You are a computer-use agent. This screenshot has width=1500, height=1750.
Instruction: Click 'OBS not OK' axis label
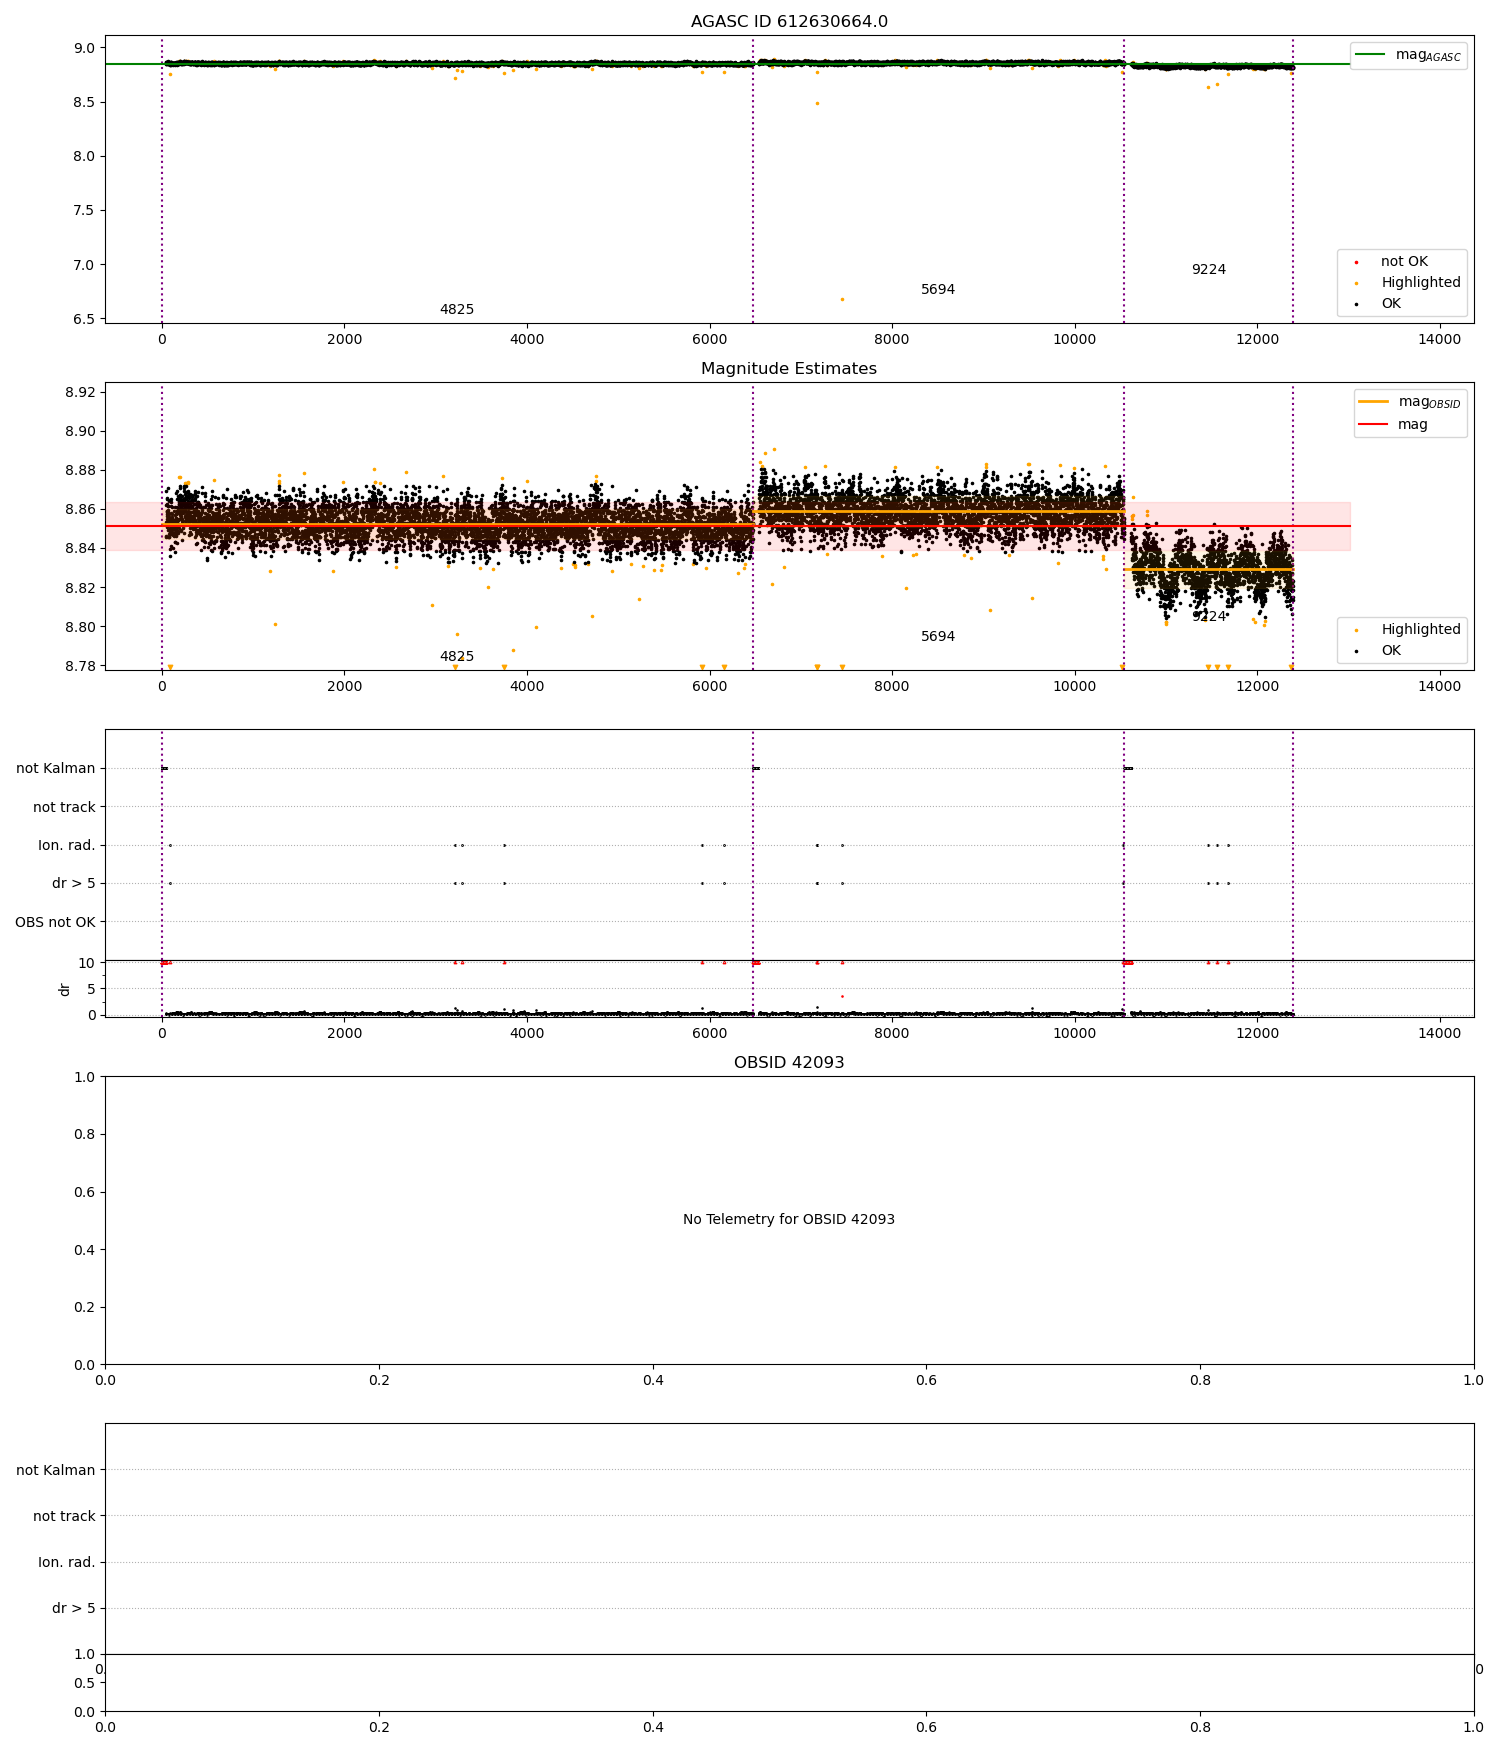click(55, 923)
